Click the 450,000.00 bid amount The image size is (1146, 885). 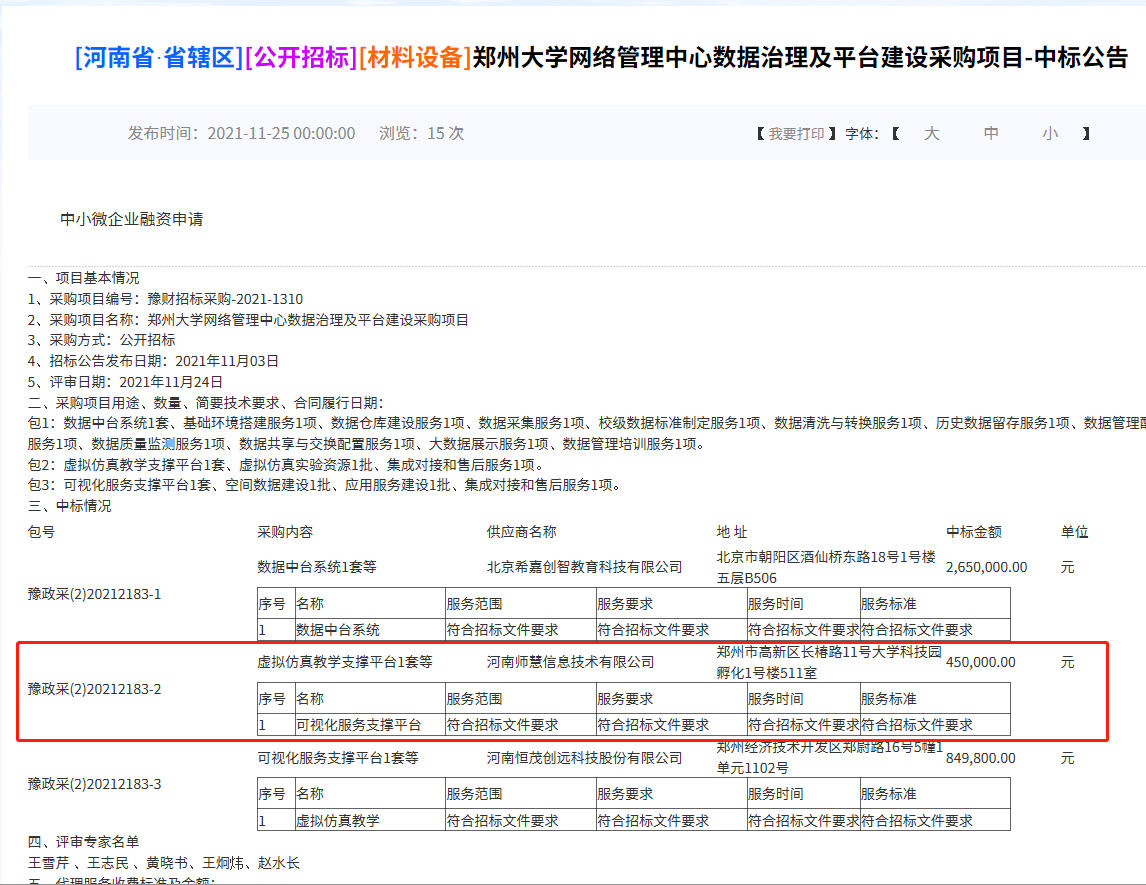coord(980,662)
